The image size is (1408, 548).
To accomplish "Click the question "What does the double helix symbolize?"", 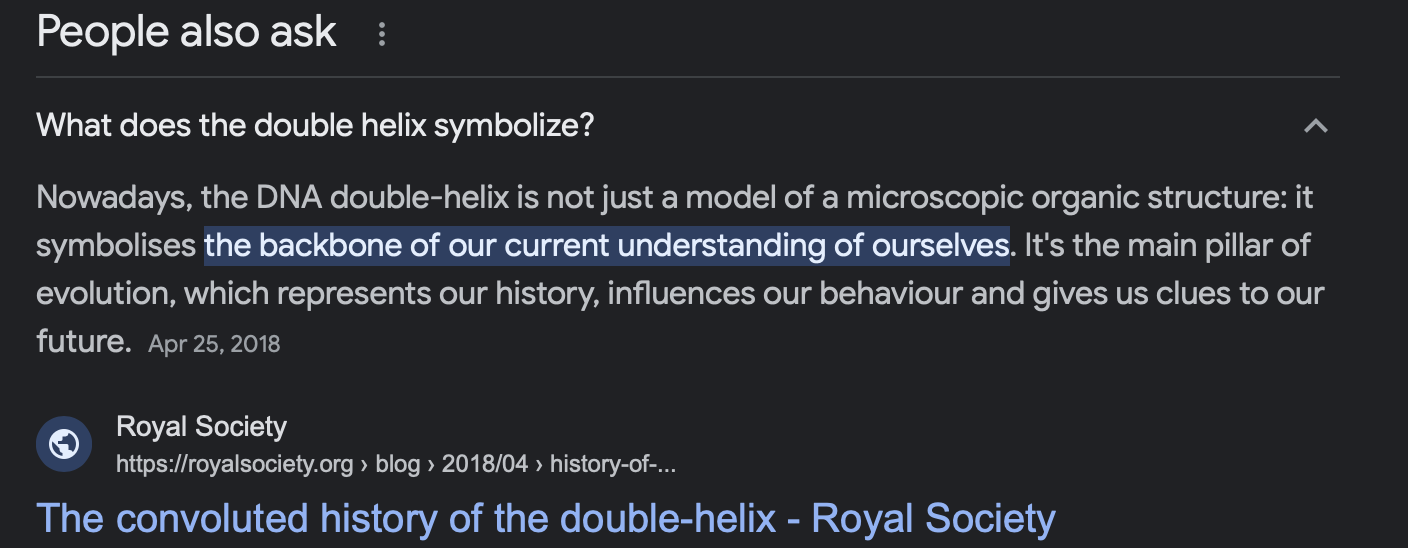I will 315,126.
